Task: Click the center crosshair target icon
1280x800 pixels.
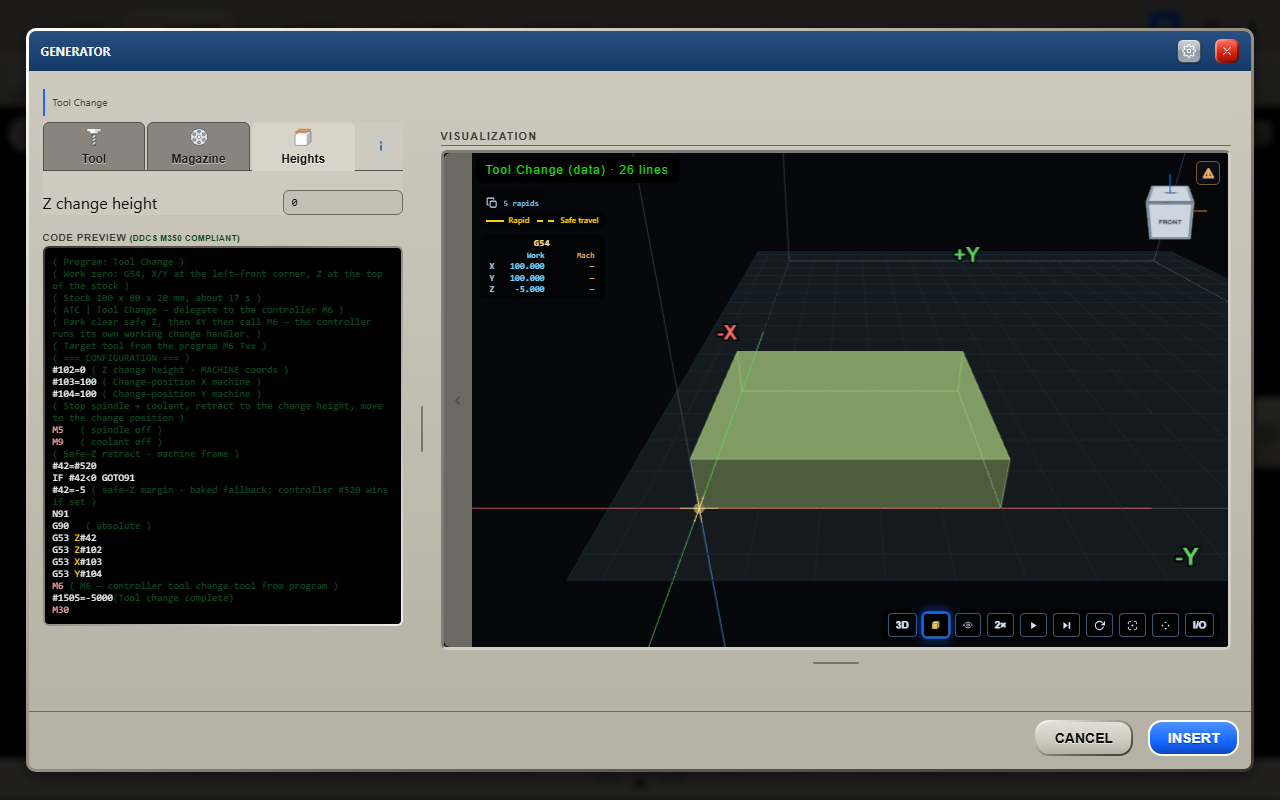Action: click(x=1166, y=625)
